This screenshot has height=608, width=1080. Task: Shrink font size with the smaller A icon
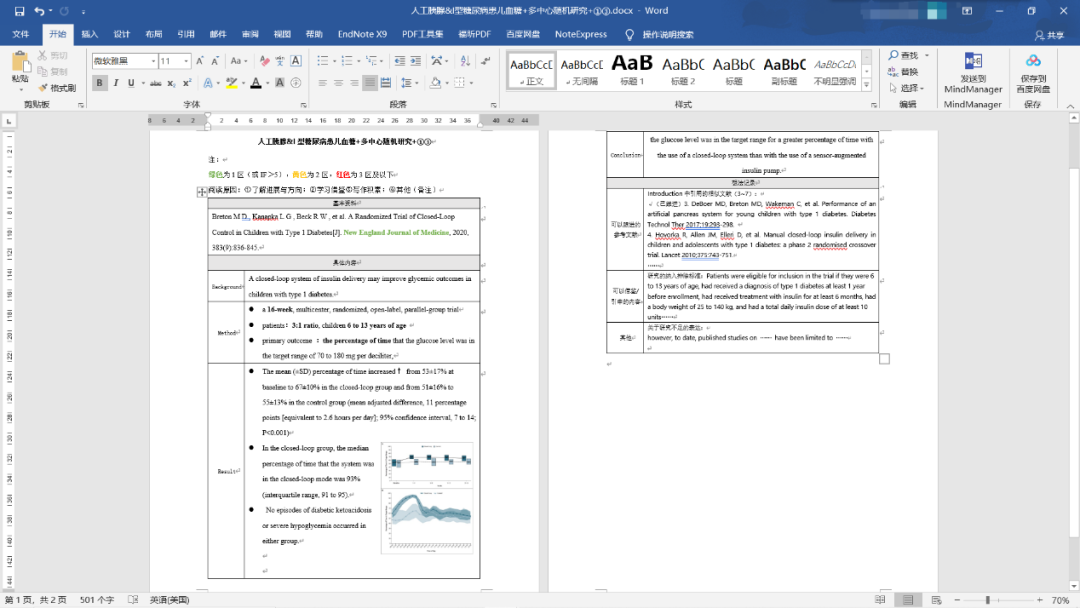pyautogui.click(x=215, y=61)
